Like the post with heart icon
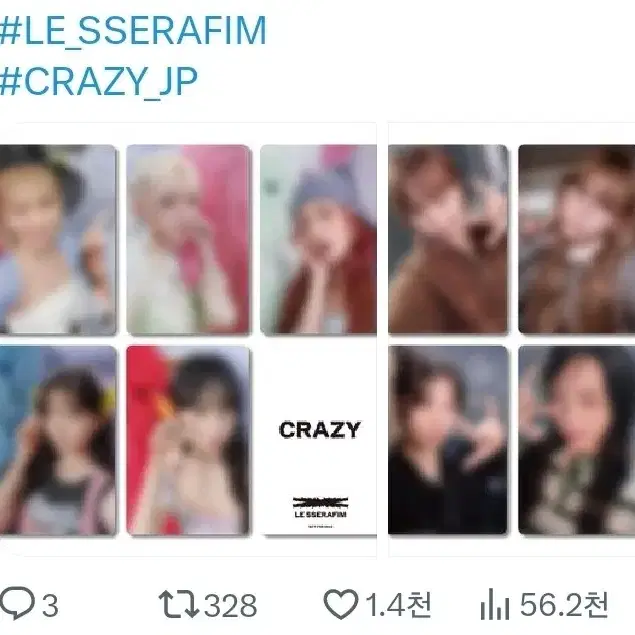635x635 pixels. [x=341, y=604]
